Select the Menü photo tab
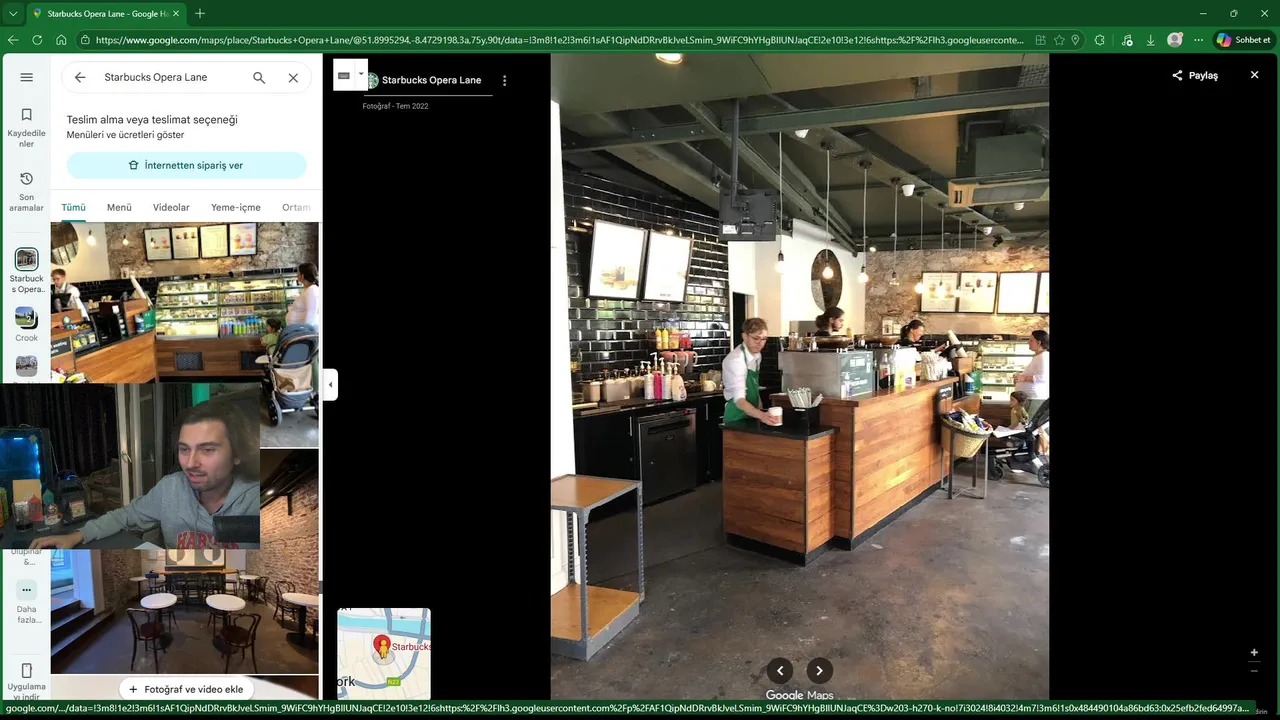1280x720 pixels. [119, 207]
